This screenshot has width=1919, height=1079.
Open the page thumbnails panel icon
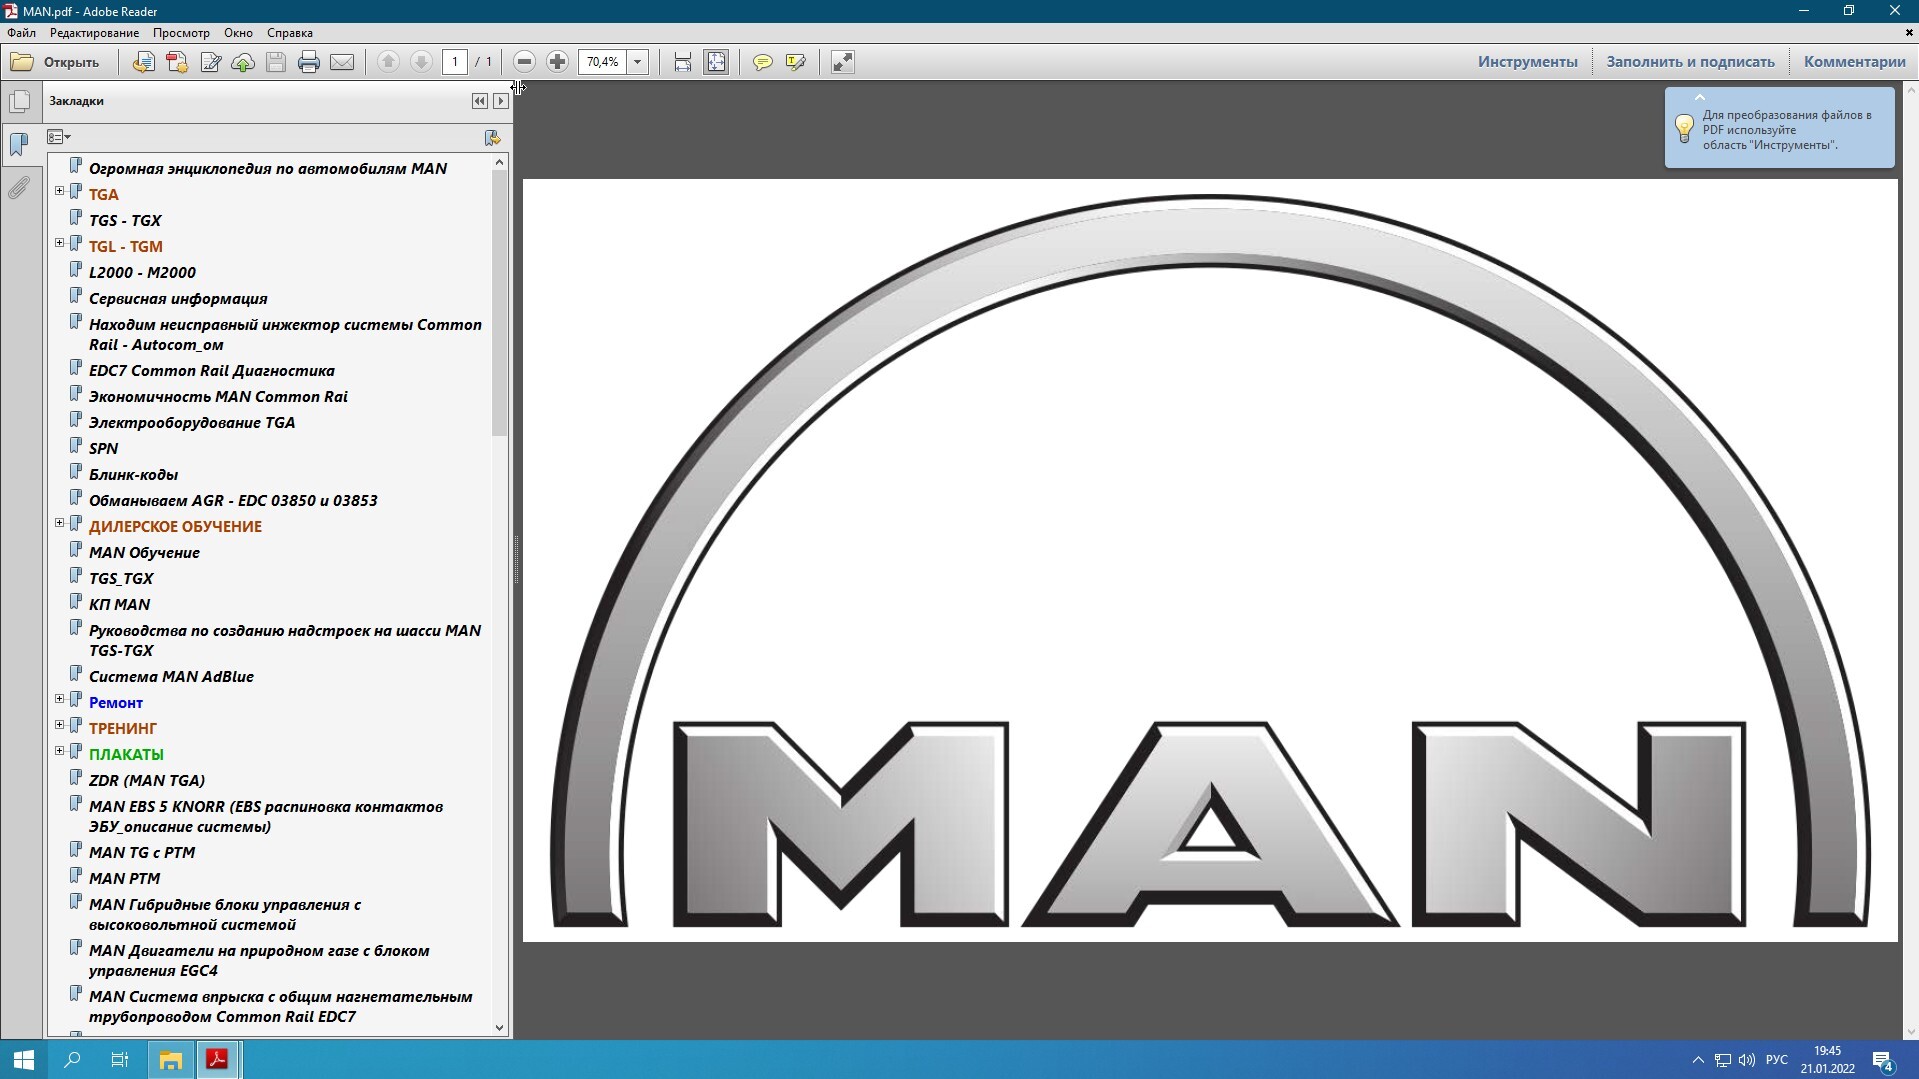[19, 101]
